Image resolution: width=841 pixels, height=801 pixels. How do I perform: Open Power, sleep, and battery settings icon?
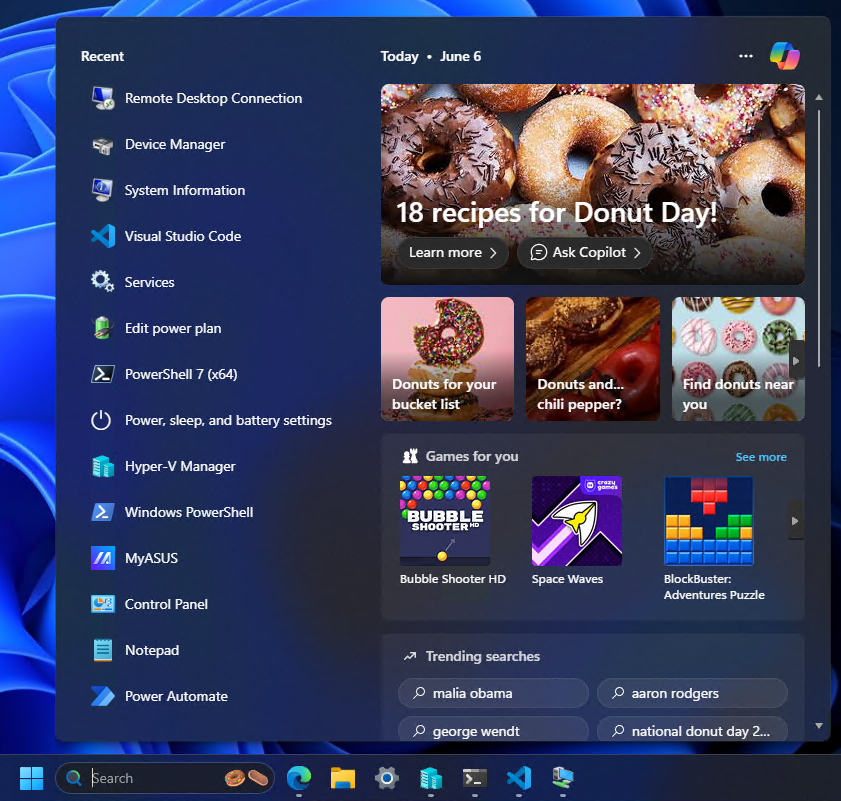[x=101, y=420]
